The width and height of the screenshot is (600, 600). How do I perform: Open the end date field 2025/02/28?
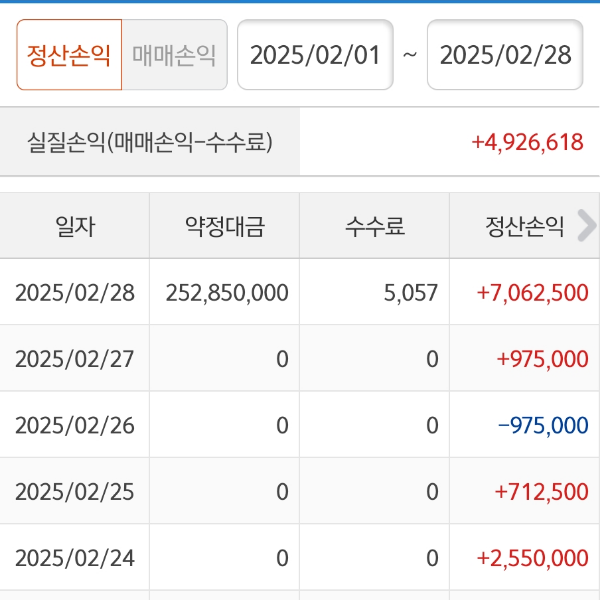(x=505, y=55)
